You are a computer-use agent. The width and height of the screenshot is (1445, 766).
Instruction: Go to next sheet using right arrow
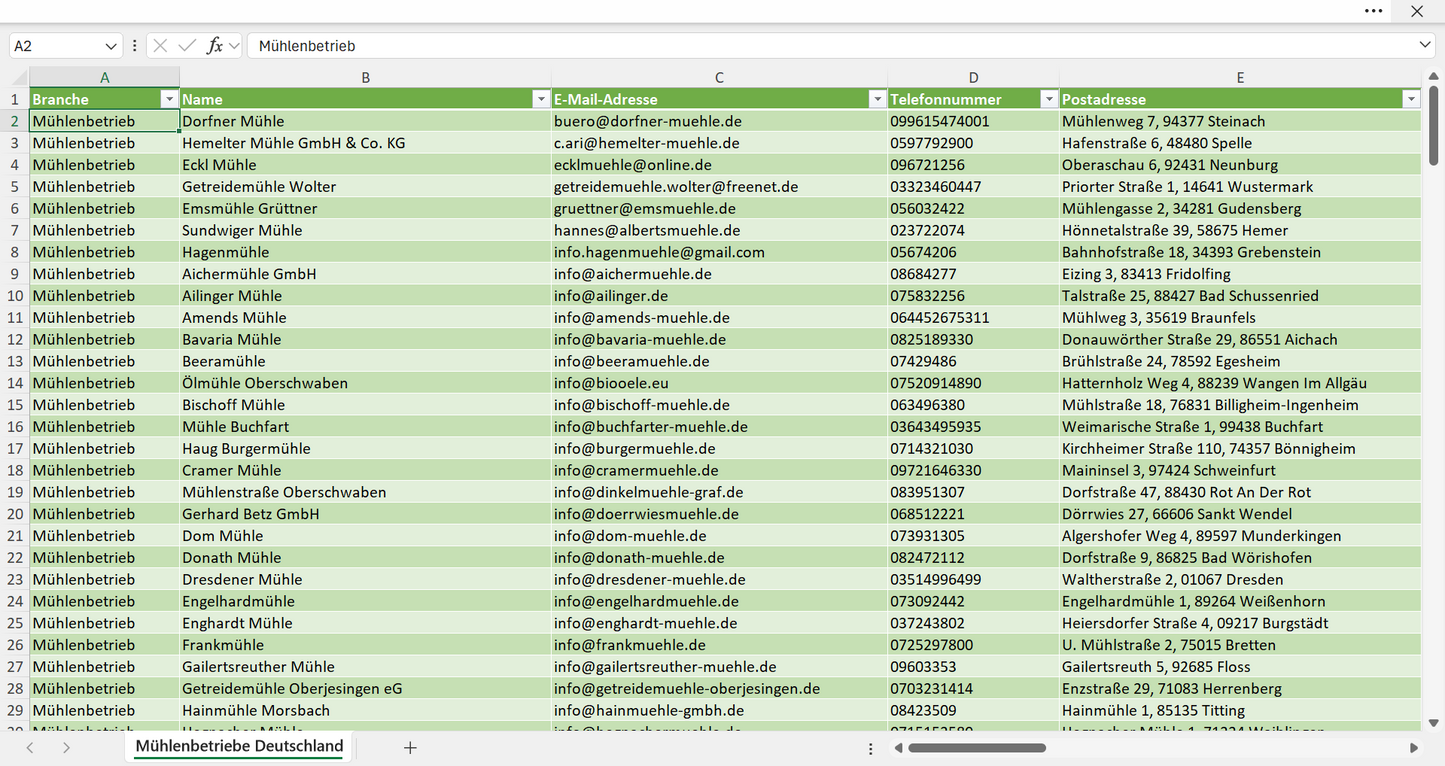pyautogui.click(x=66, y=748)
